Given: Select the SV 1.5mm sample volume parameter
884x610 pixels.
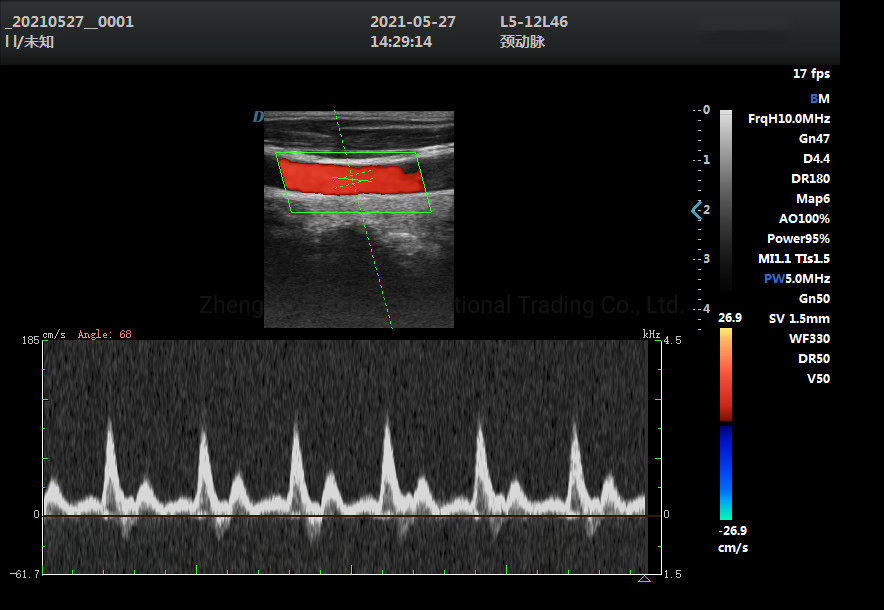Looking at the screenshot, I should (x=799, y=319).
